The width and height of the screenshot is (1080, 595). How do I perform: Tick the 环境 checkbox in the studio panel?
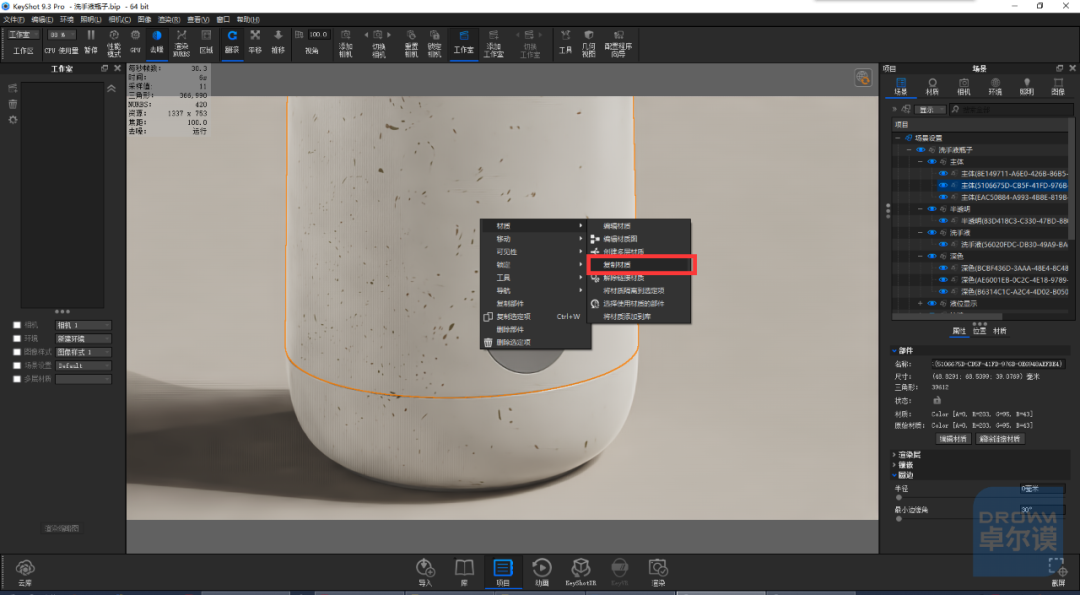pos(17,339)
